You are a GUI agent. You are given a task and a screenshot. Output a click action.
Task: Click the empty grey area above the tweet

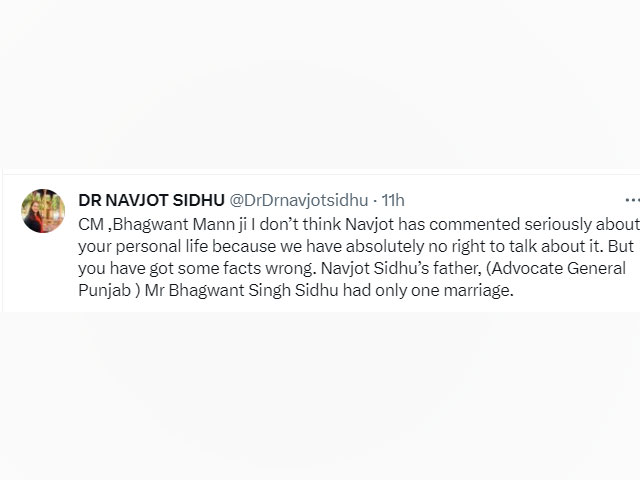(320, 84)
